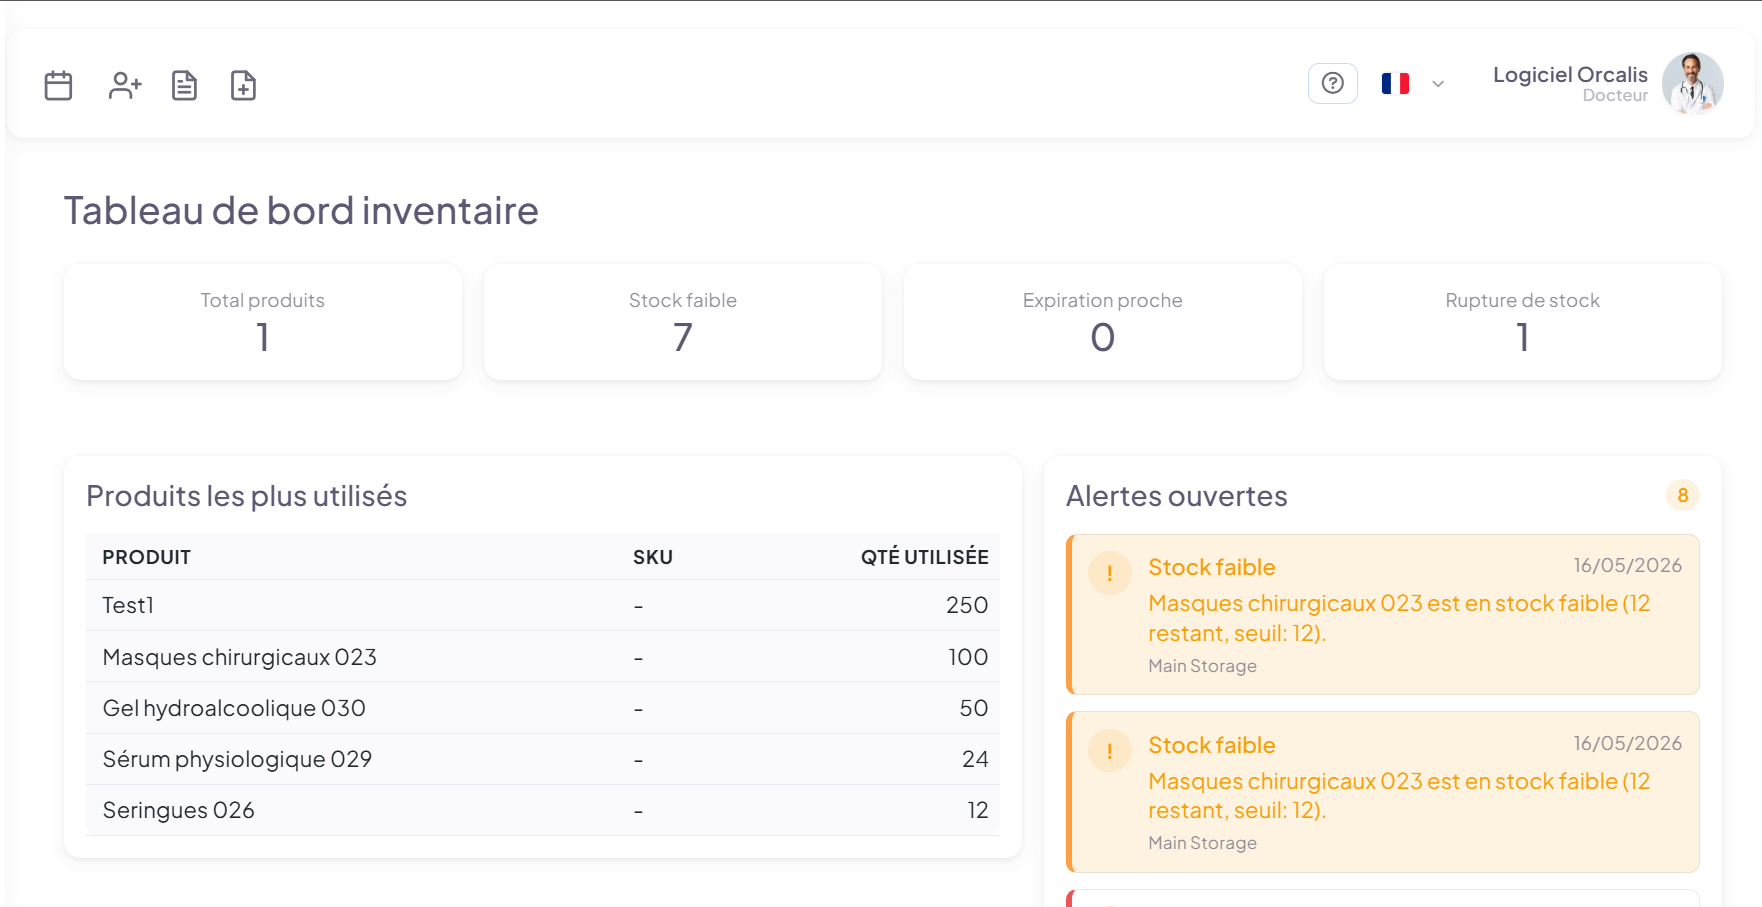This screenshot has width=1762, height=907.
Task: Select the Seringues 026 row
Action: (x=543, y=810)
